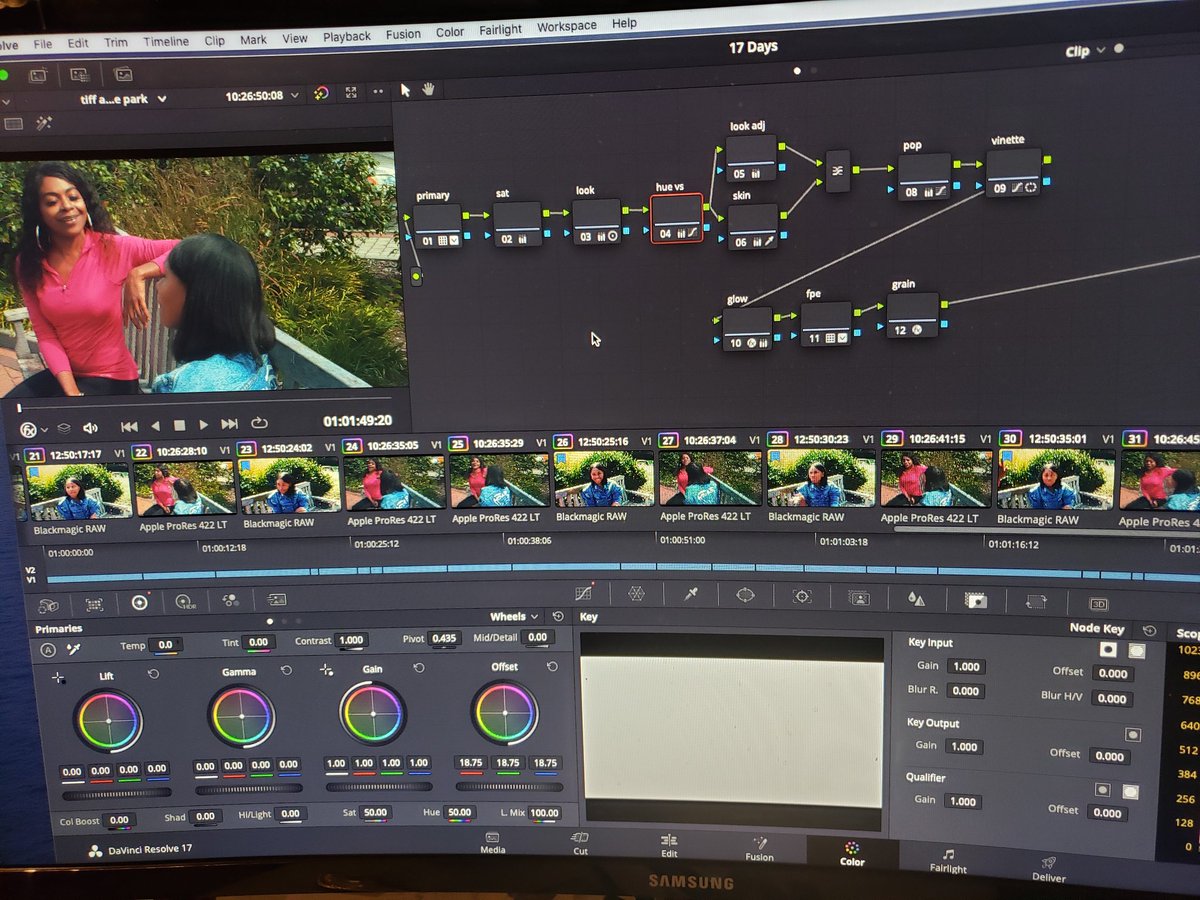Select node 12 'grain'

912,315
